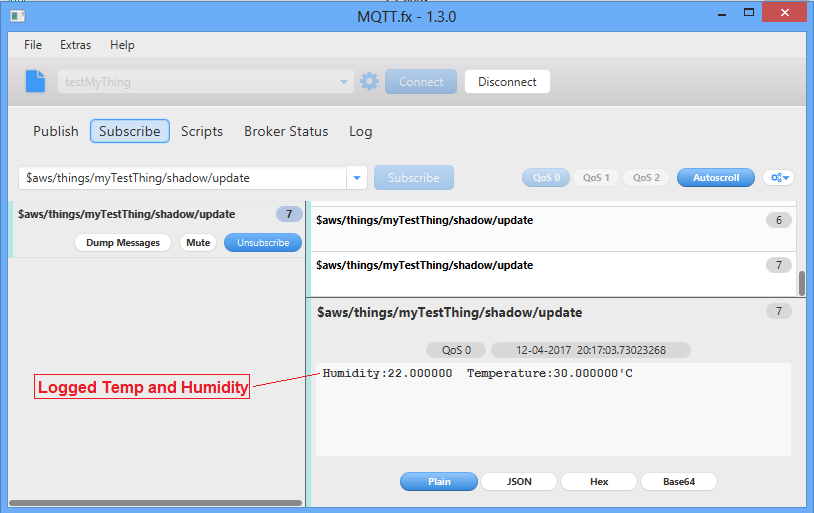Toggle the Autoscroll button
This screenshot has height=513, width=814.
pos(715,178)
